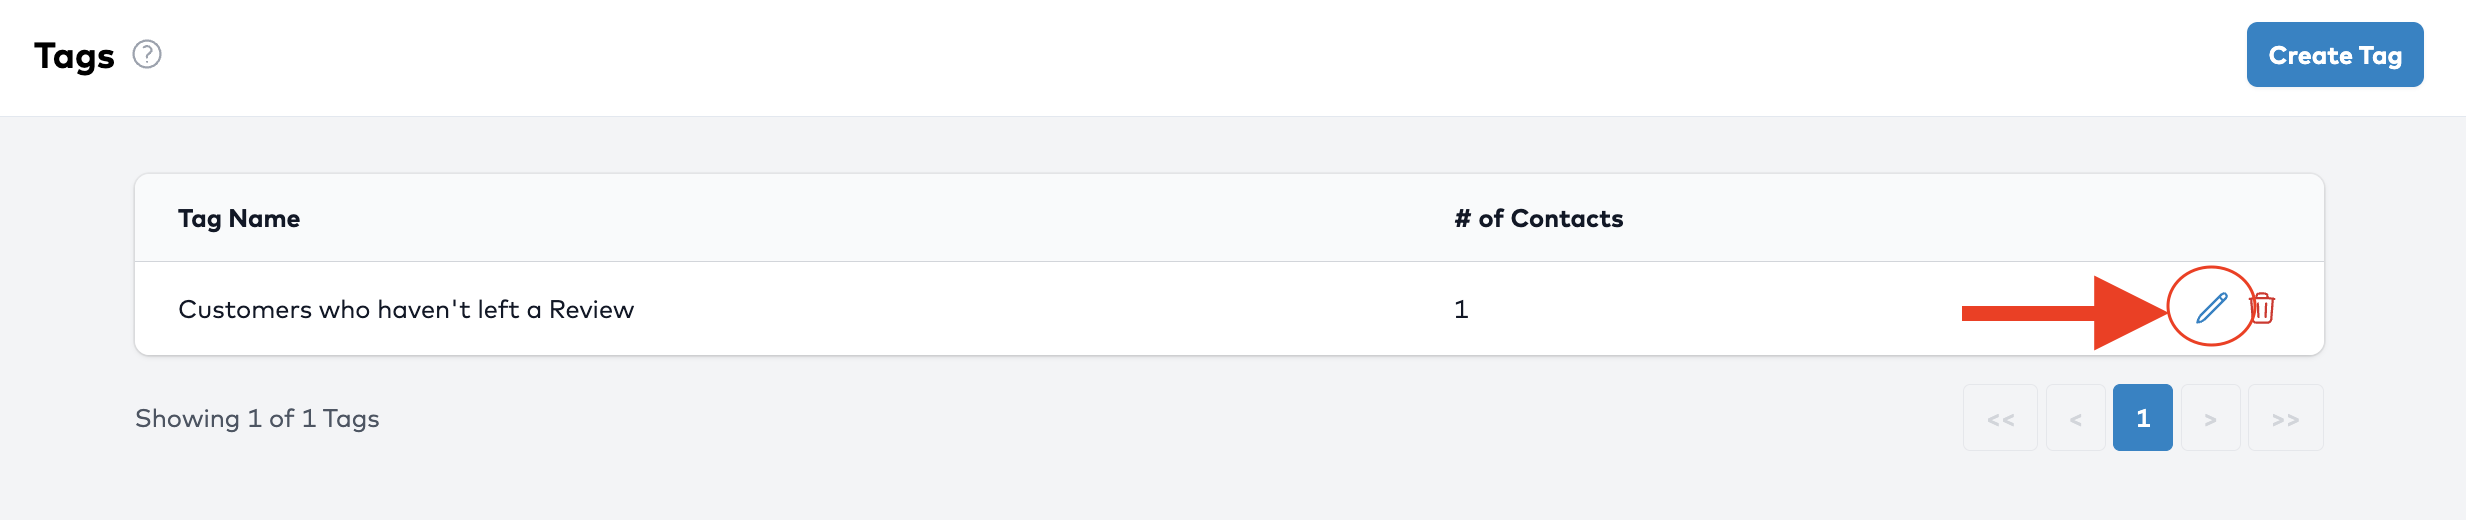Open the "Customers who haven't left a Review" tag
The width and height of the screenshot is (2466, 520).
406,309
